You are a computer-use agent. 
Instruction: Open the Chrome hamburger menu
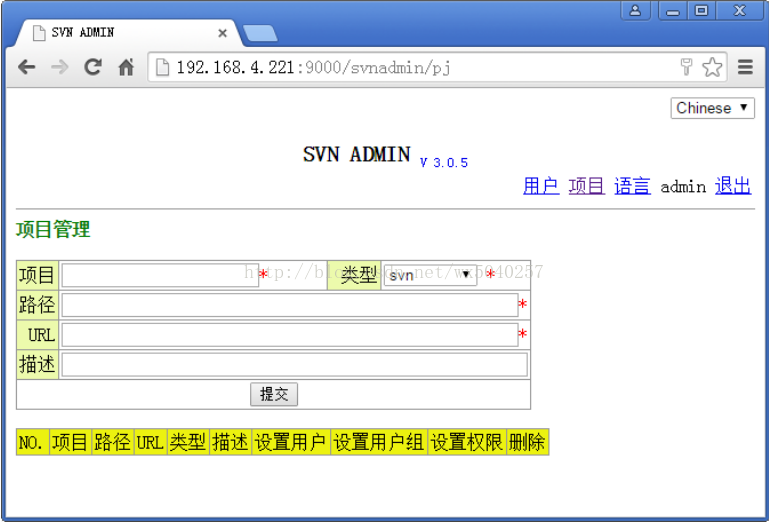pos(745,67)
